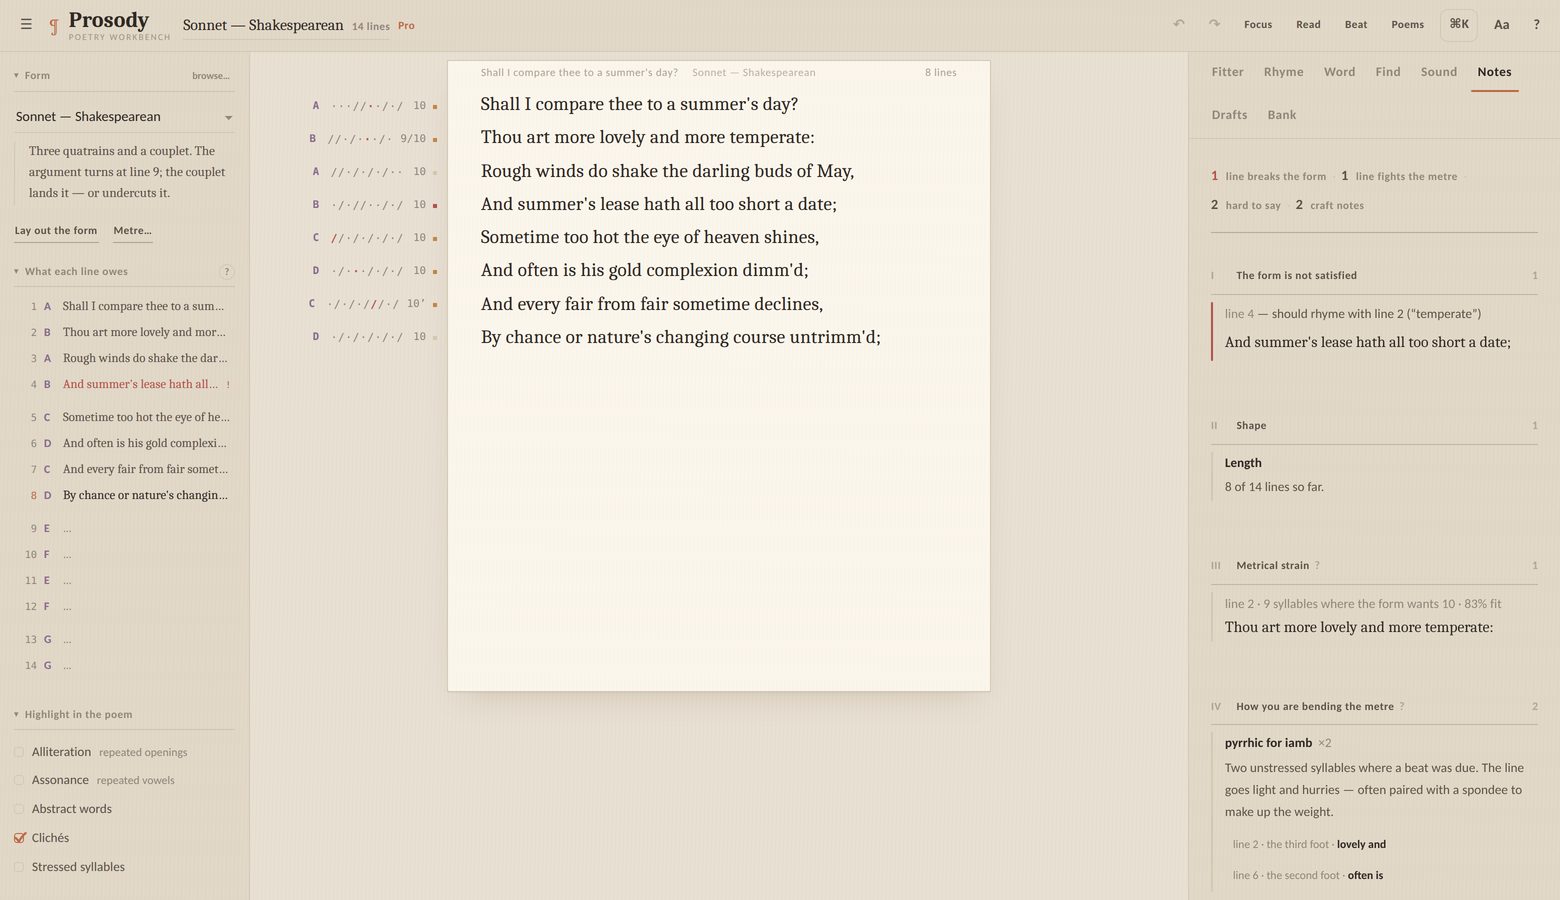This screenshot has height=900, width=1560.
Task: Open the Word tab
Action: [1339, 72]
